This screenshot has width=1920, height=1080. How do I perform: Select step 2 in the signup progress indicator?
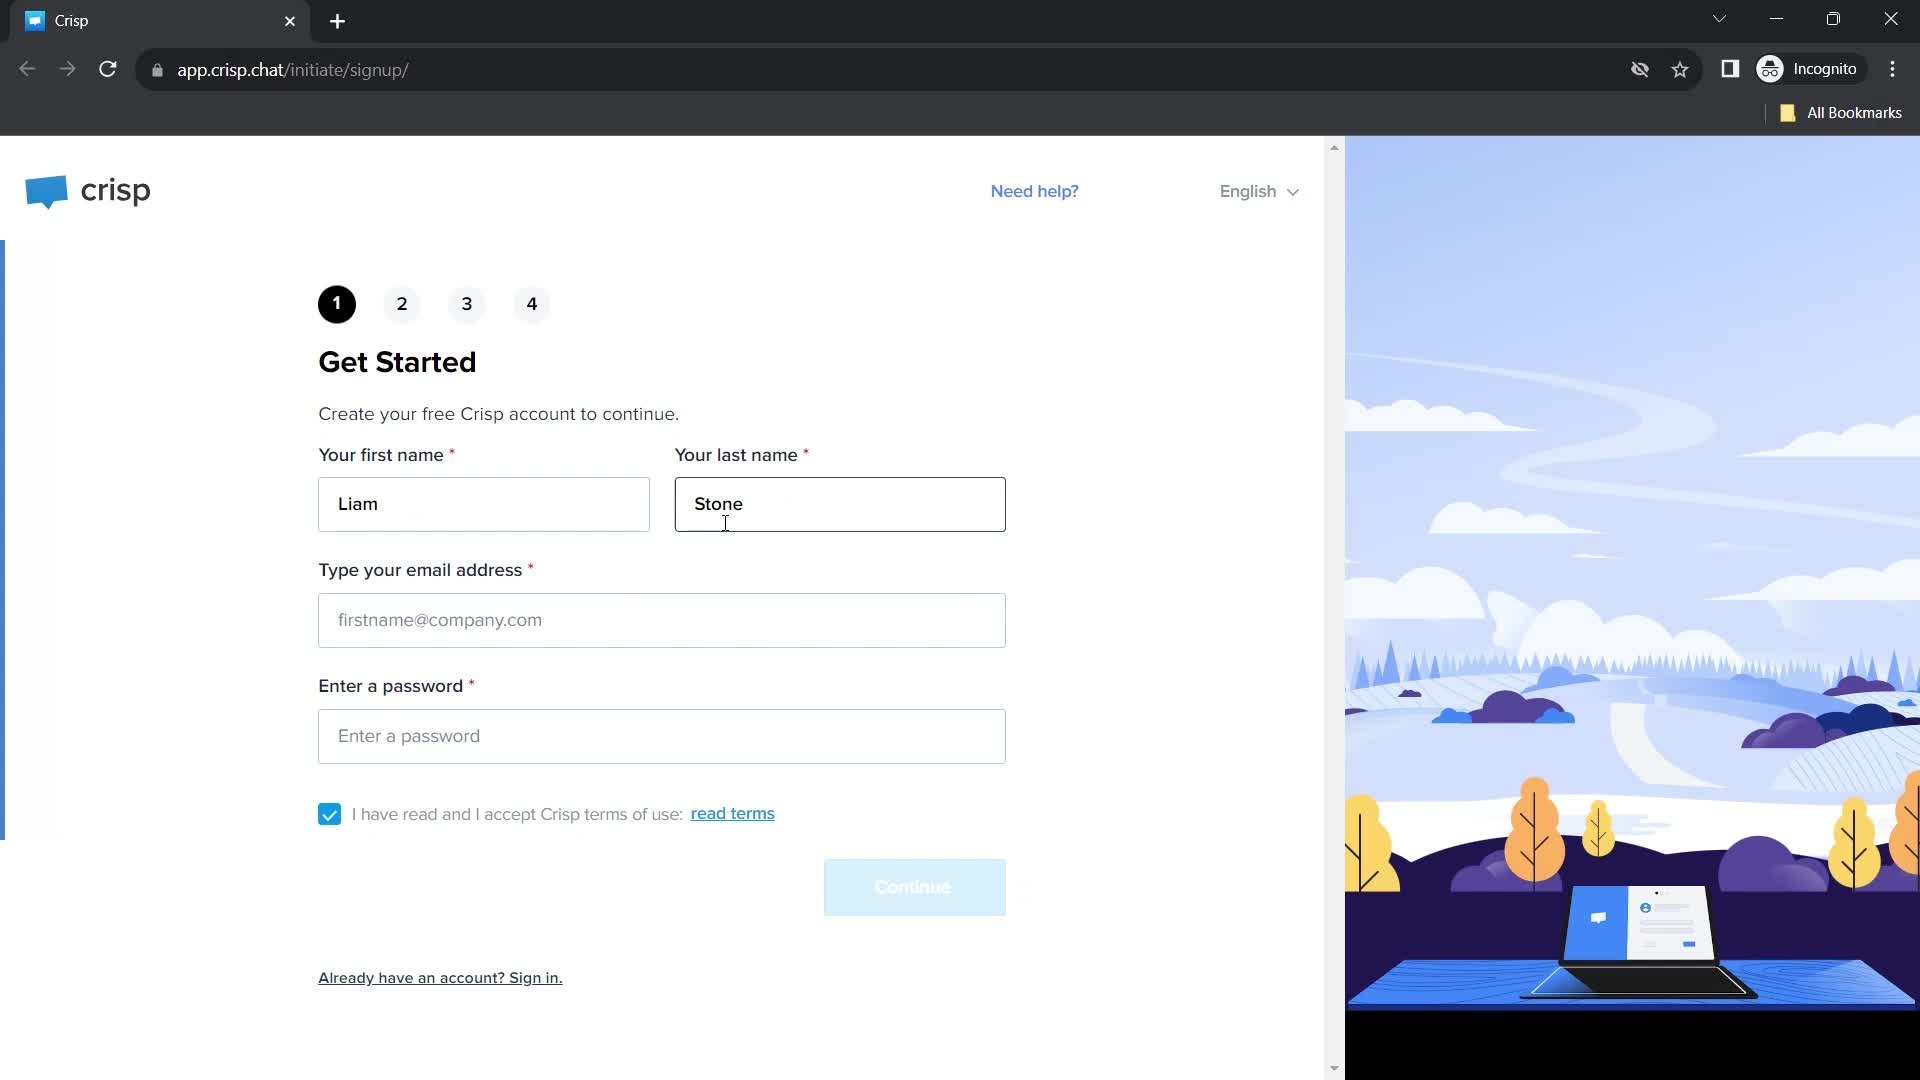402,303
